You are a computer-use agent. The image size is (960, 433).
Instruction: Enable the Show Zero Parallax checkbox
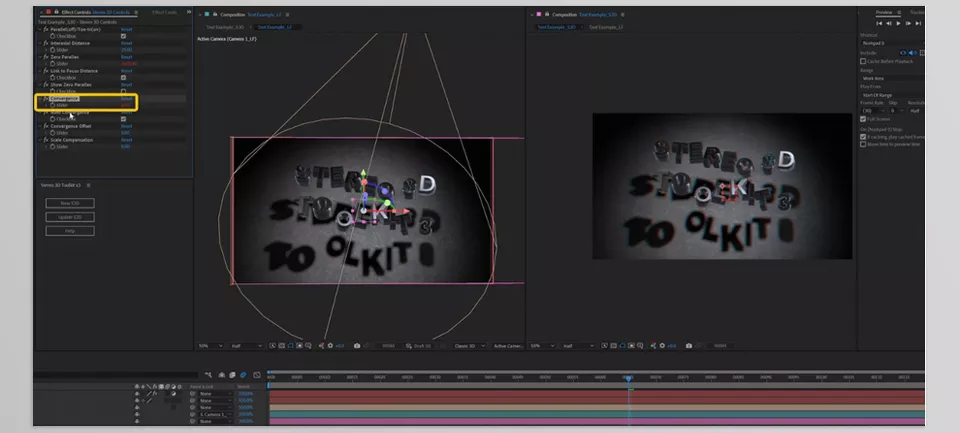pos(124,91)
